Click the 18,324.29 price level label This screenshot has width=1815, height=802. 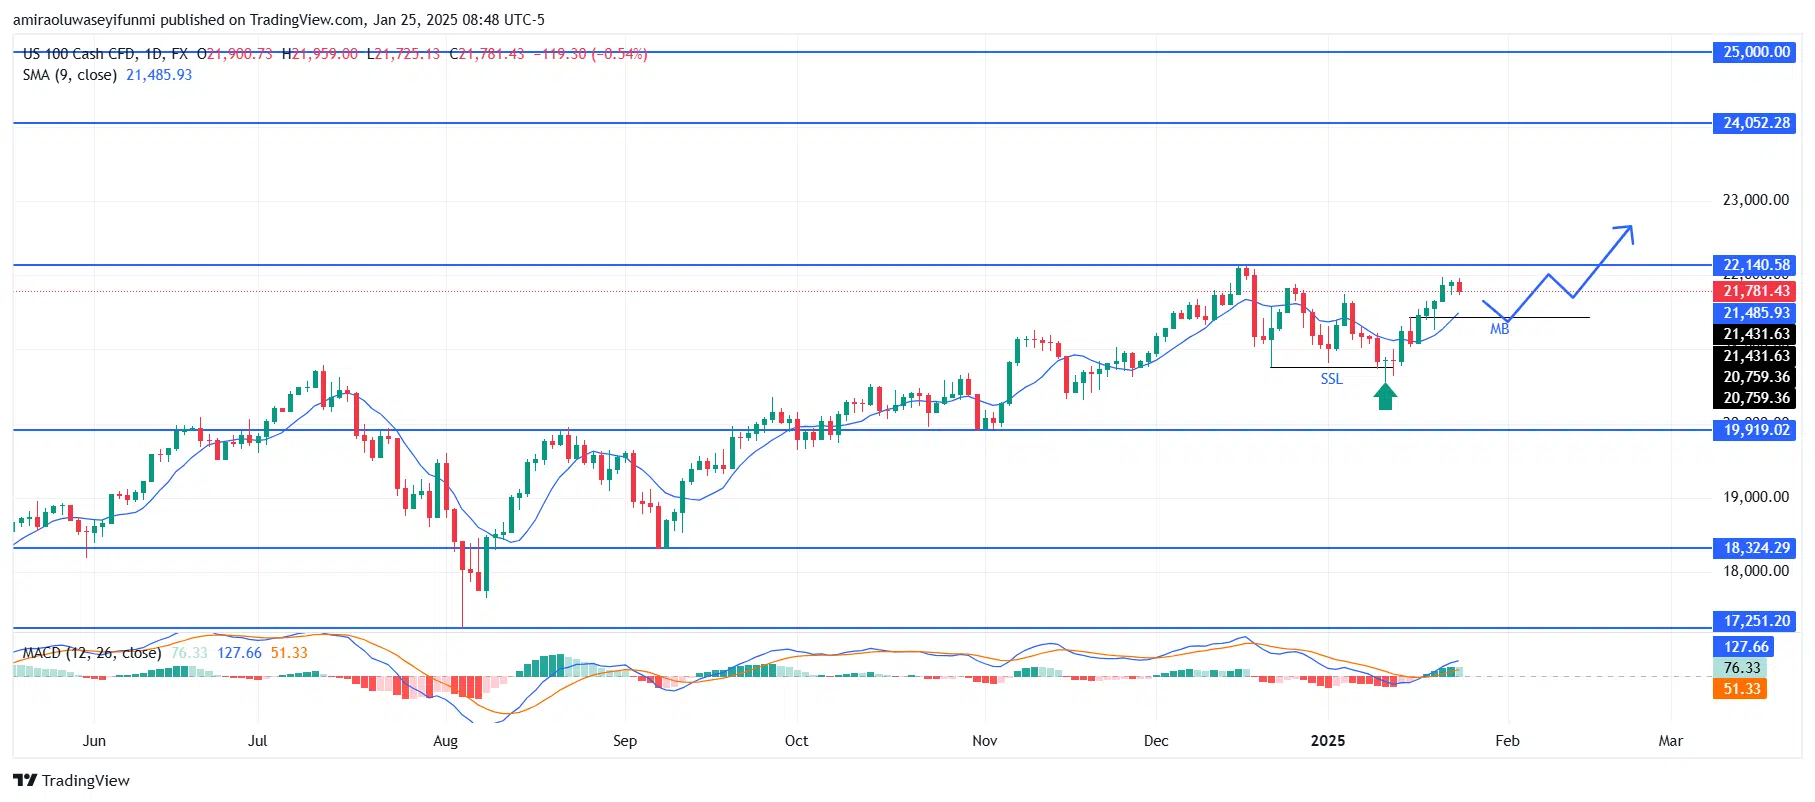point(1756,548)
